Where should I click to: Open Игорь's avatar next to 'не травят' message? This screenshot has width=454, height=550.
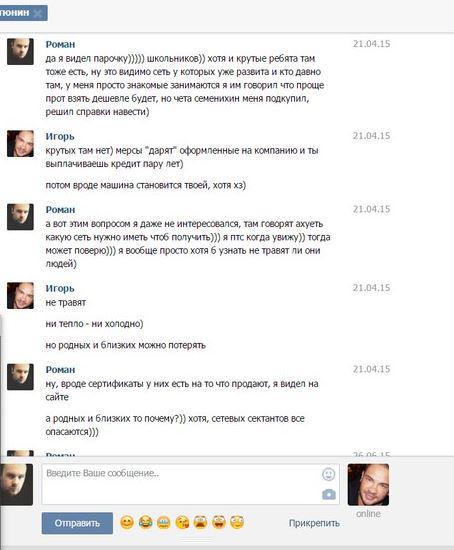click(20, 296)
